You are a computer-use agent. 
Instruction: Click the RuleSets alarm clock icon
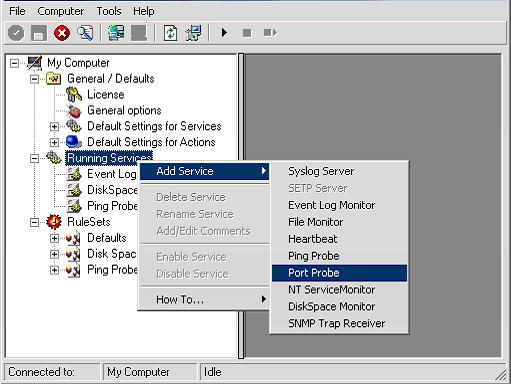coord(54,222)
